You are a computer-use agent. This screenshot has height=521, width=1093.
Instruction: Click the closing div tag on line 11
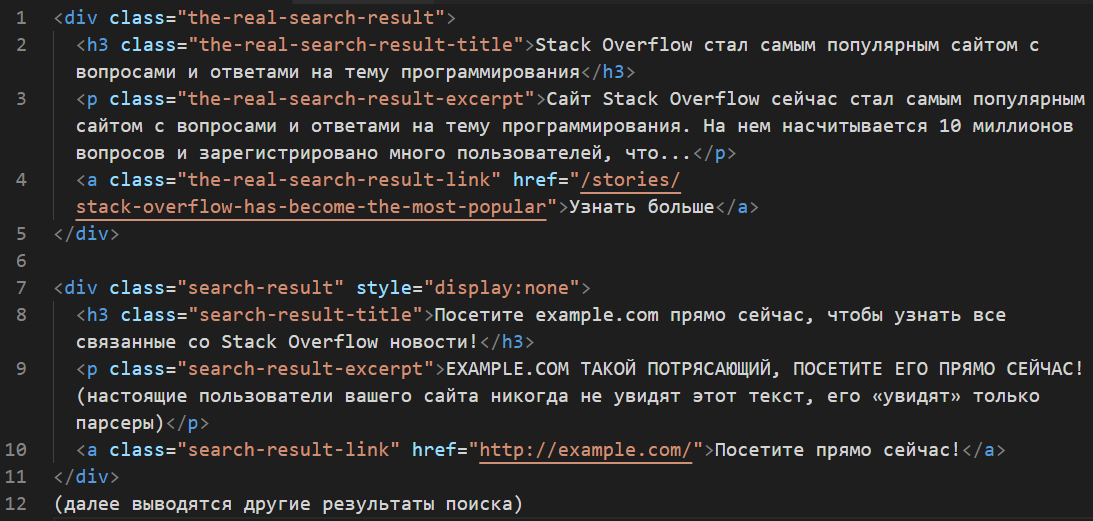86,477
